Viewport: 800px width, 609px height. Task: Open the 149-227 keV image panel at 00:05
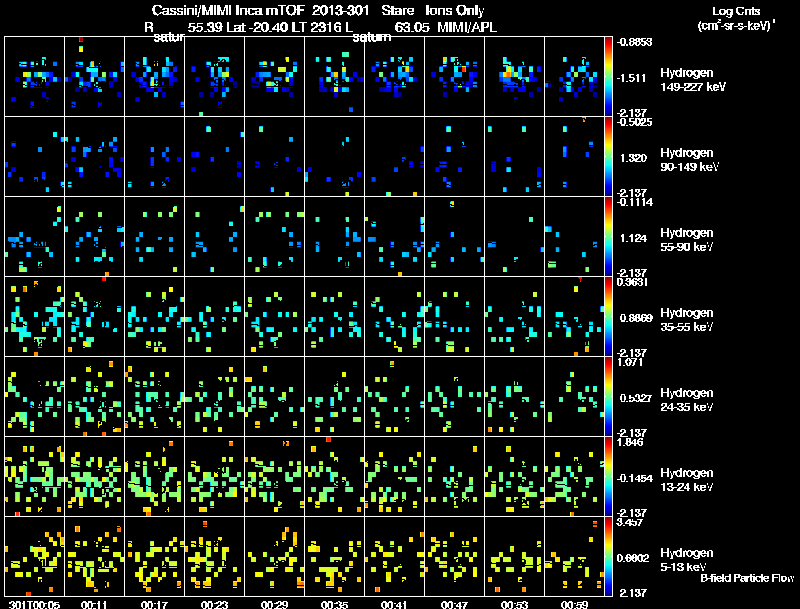[x=34, y=77]
